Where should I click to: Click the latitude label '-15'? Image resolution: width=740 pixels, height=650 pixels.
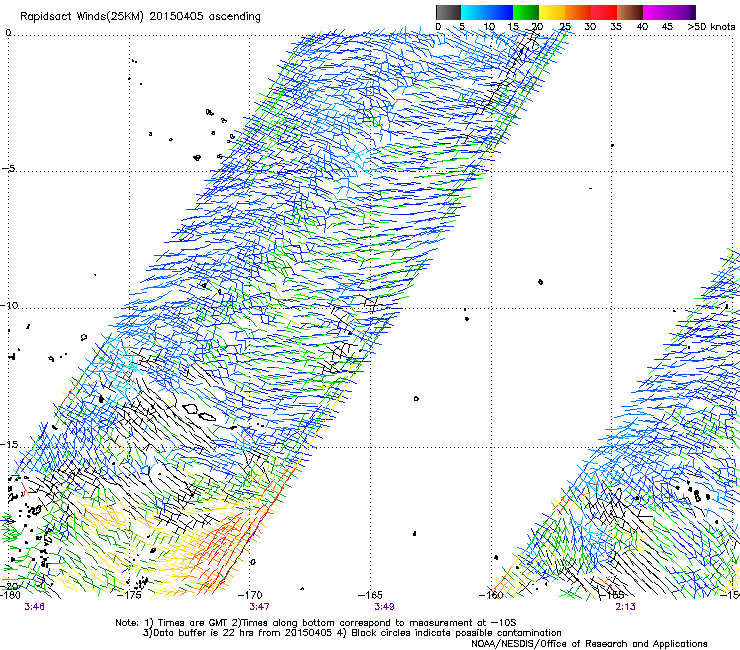point(9,445)
